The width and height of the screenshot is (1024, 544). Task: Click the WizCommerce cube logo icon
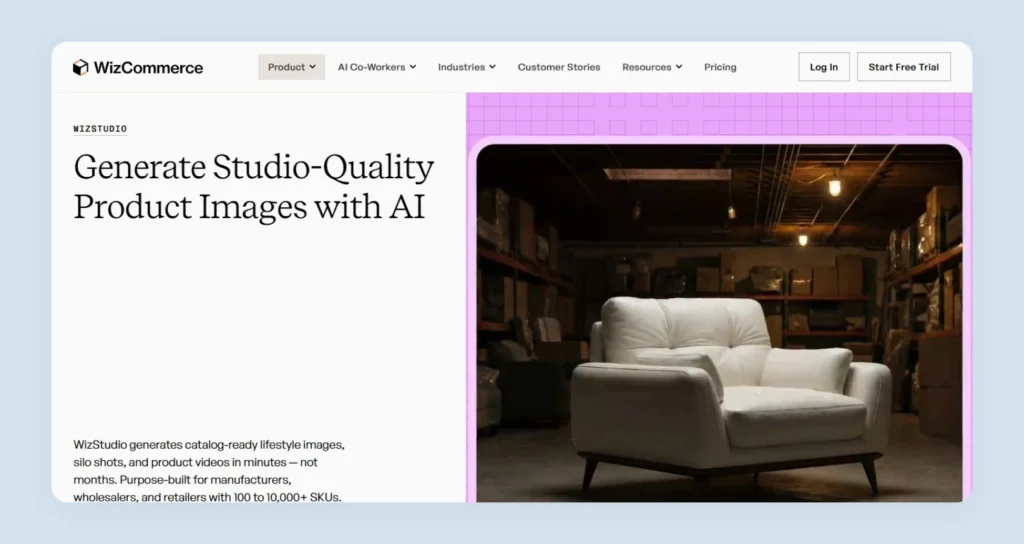point(80,67)
